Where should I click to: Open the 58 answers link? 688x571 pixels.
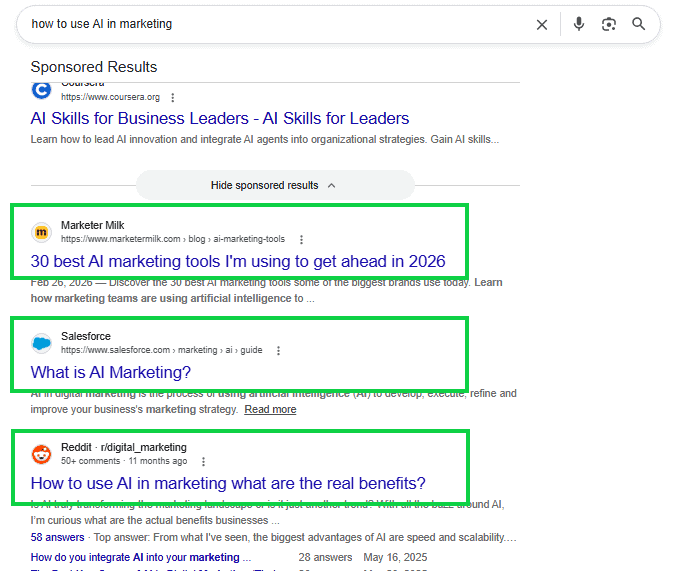(x=57, y=538)
